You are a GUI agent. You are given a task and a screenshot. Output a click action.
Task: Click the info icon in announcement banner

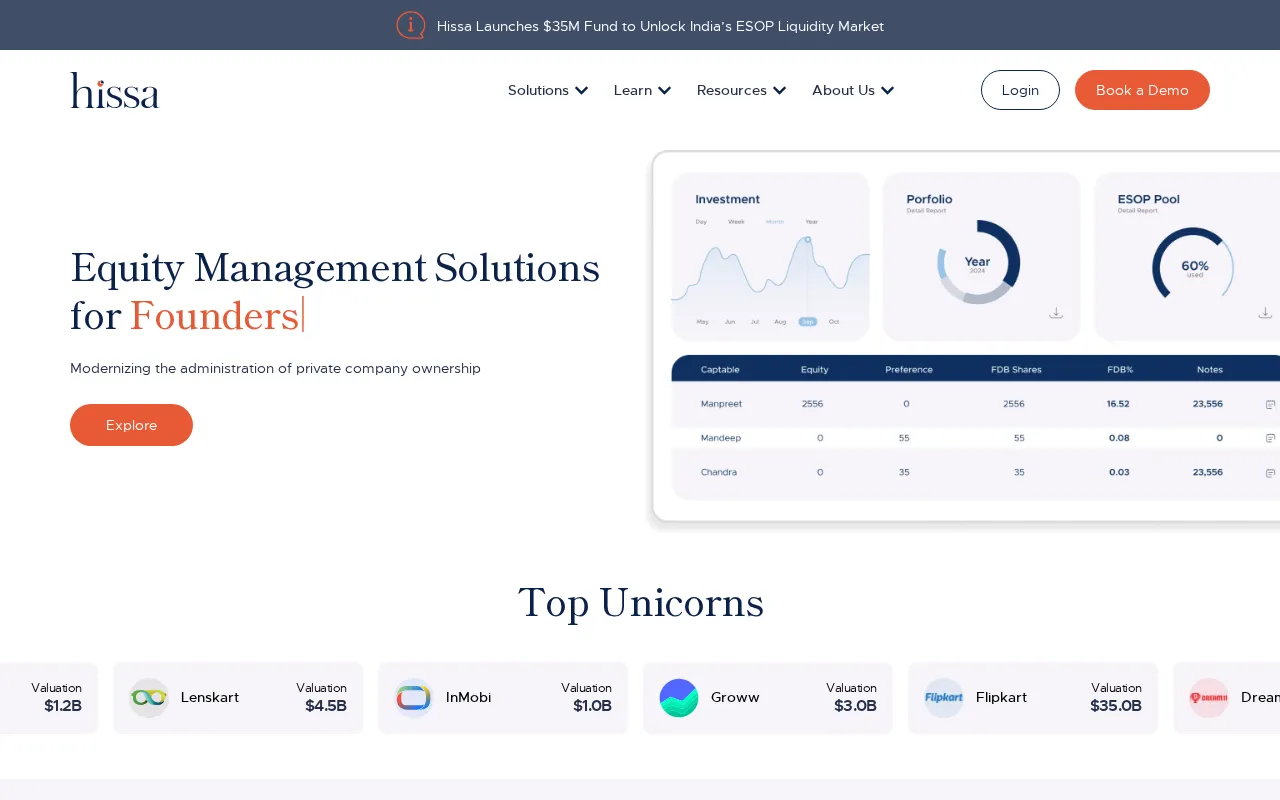coord(411,25)
